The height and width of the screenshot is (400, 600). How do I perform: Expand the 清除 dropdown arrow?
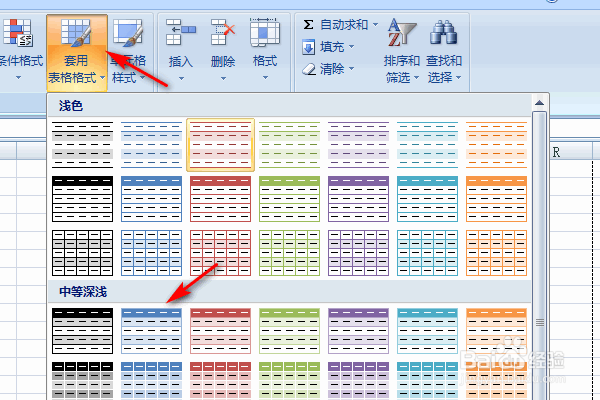point(351,69)
